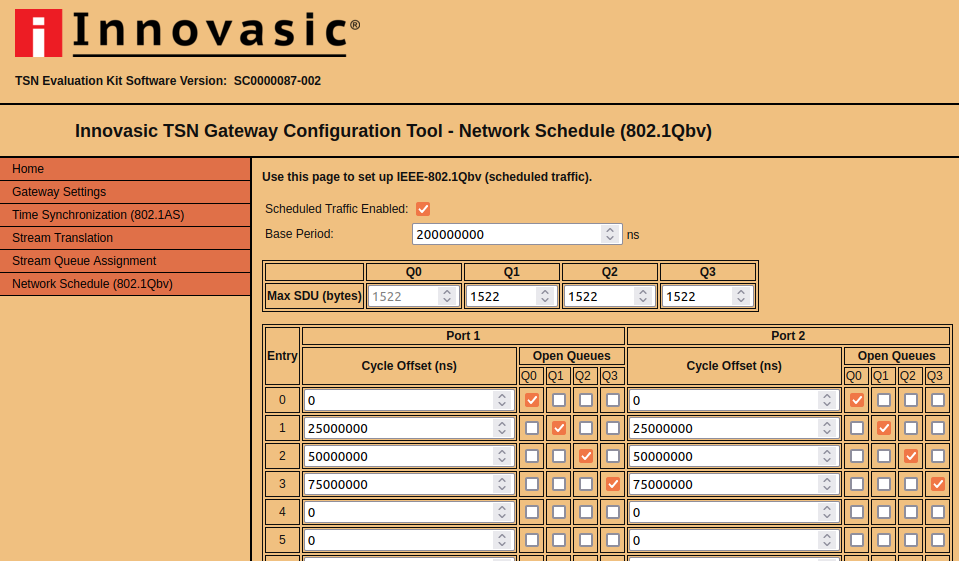959x561 pixels.
Task: Click the Base Period spinner arrows
Action: coord(610,234)
